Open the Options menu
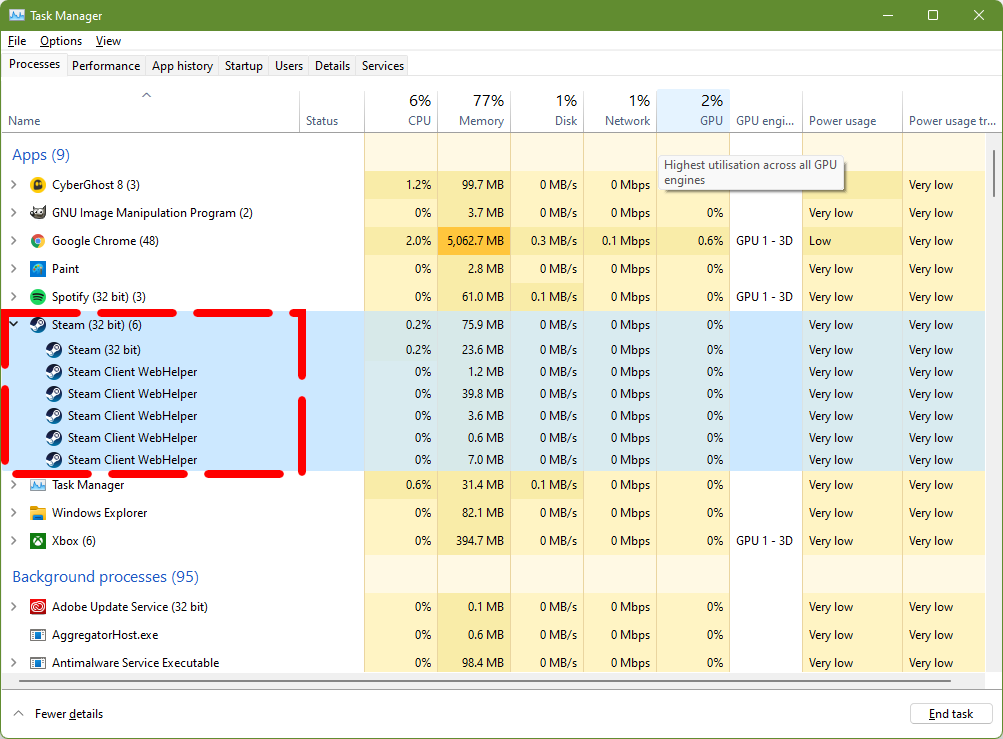1003x739 pixels. point(61,41)
